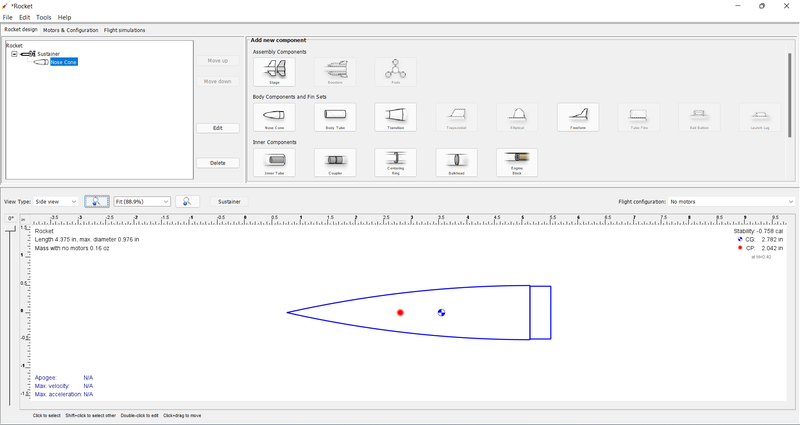Open the Flight configuration dropdown
This screenshot has width=800, height=425.
pyautogui.click(x=732, y=202)
